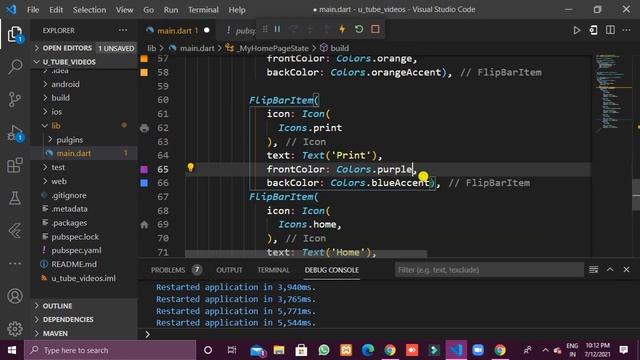Open WhatsApp from the taskbar
Image resolution: width=640 pixels, height=360 pixels.
324,350
